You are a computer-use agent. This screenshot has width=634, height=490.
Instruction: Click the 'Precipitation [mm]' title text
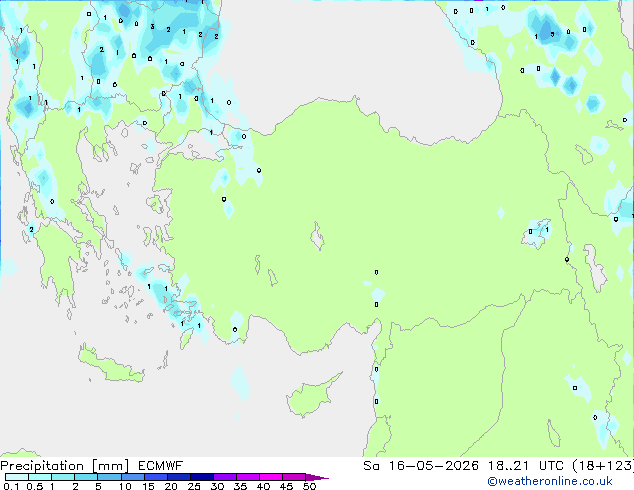[65, 466]
